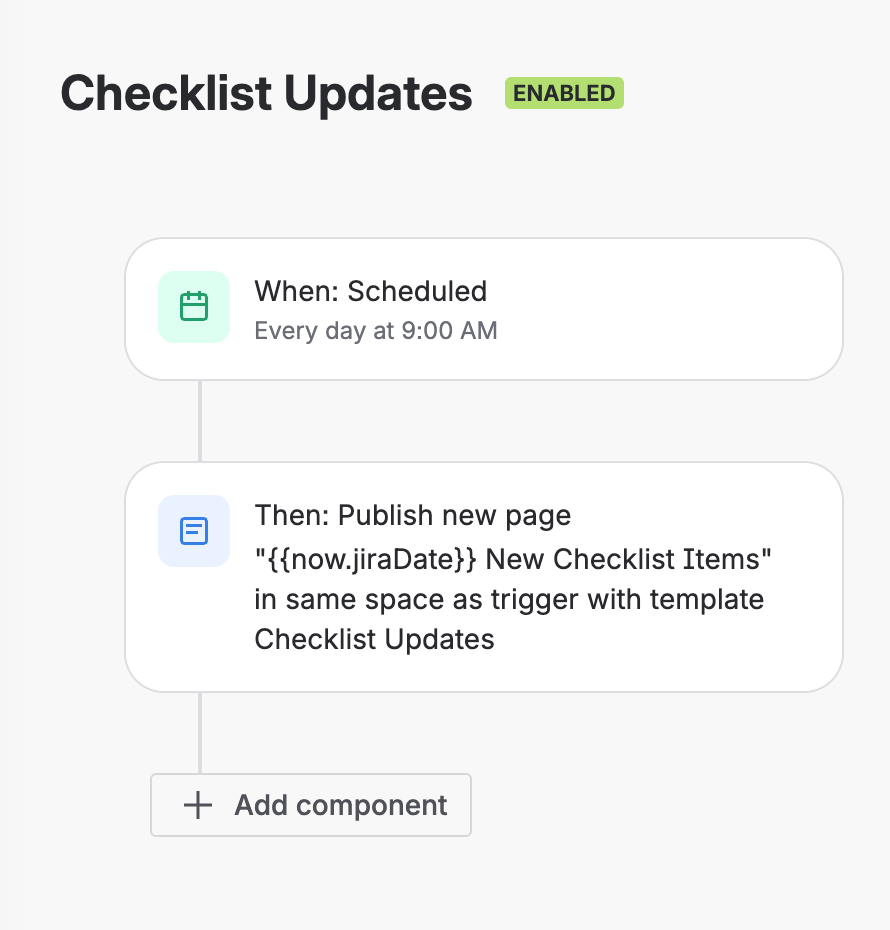Click the Checklist Updates rule title

click(x=266, y=94)
